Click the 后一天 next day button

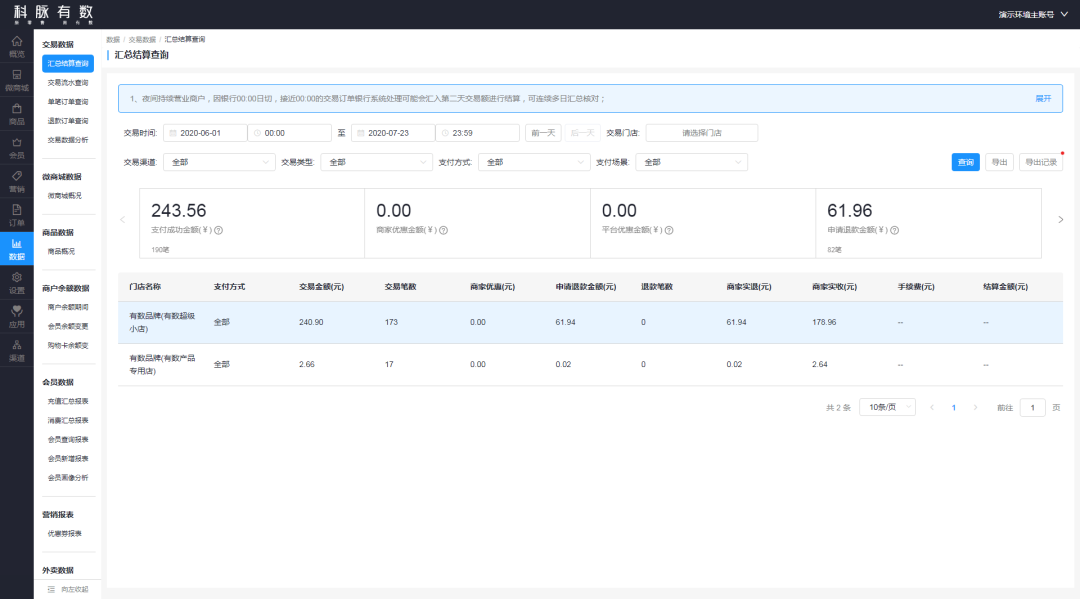coord(582,133)
